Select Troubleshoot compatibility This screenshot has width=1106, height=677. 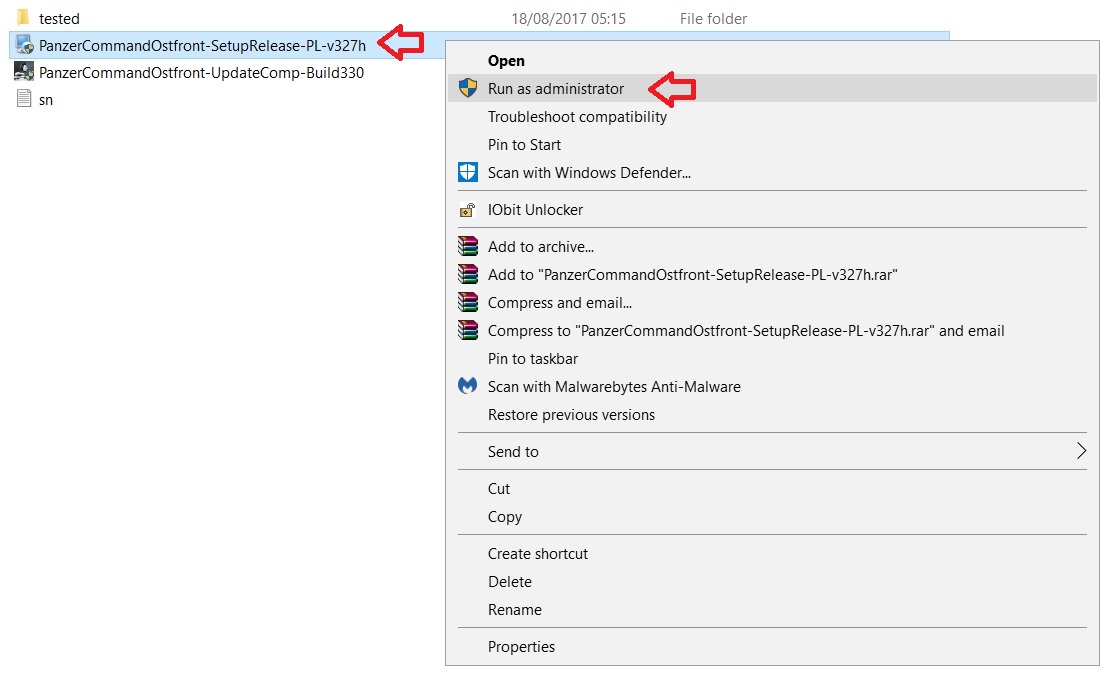[x=577, y=117]
